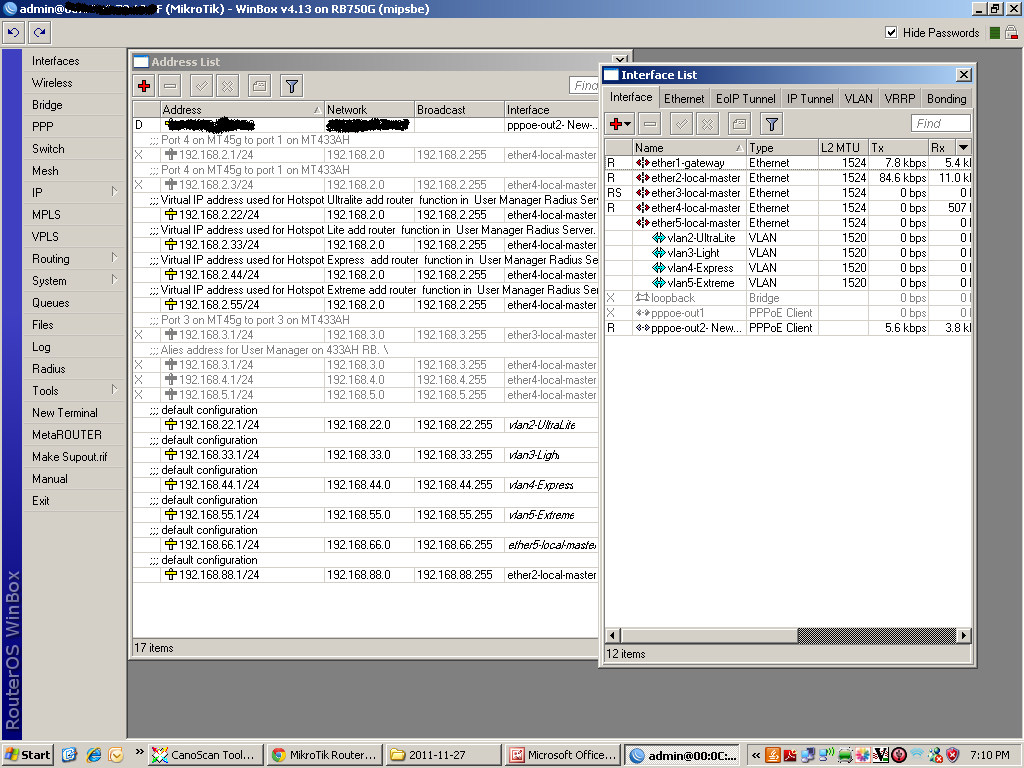Select the ether1-gateway interface row
The height and width of the screenshot is (768, 1024).
click(788, 163)
